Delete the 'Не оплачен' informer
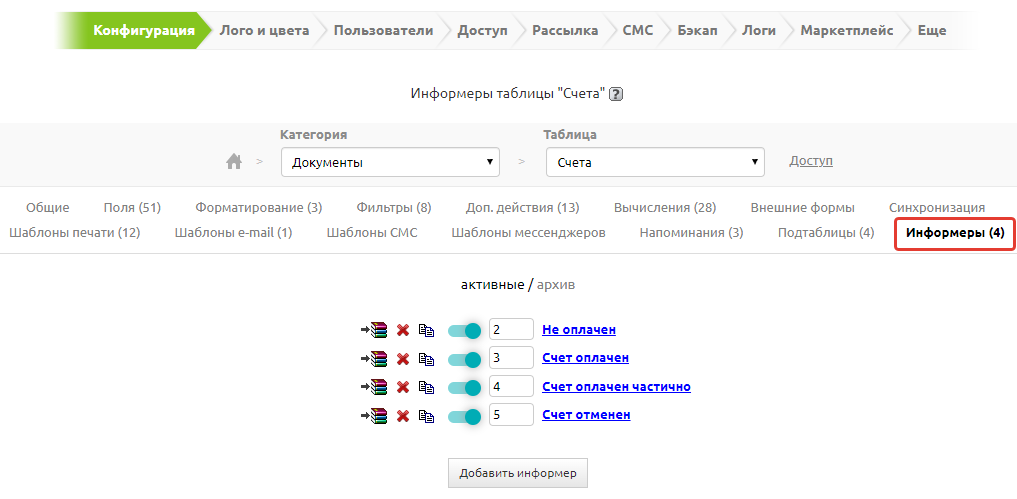Screen dimensions: 1017x499 (403, 330)
